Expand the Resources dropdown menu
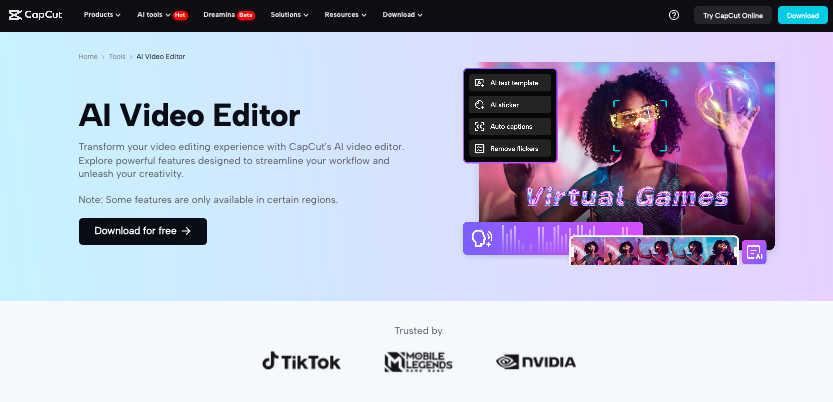Viewport: 833px width, 402px height. [345, 15]
